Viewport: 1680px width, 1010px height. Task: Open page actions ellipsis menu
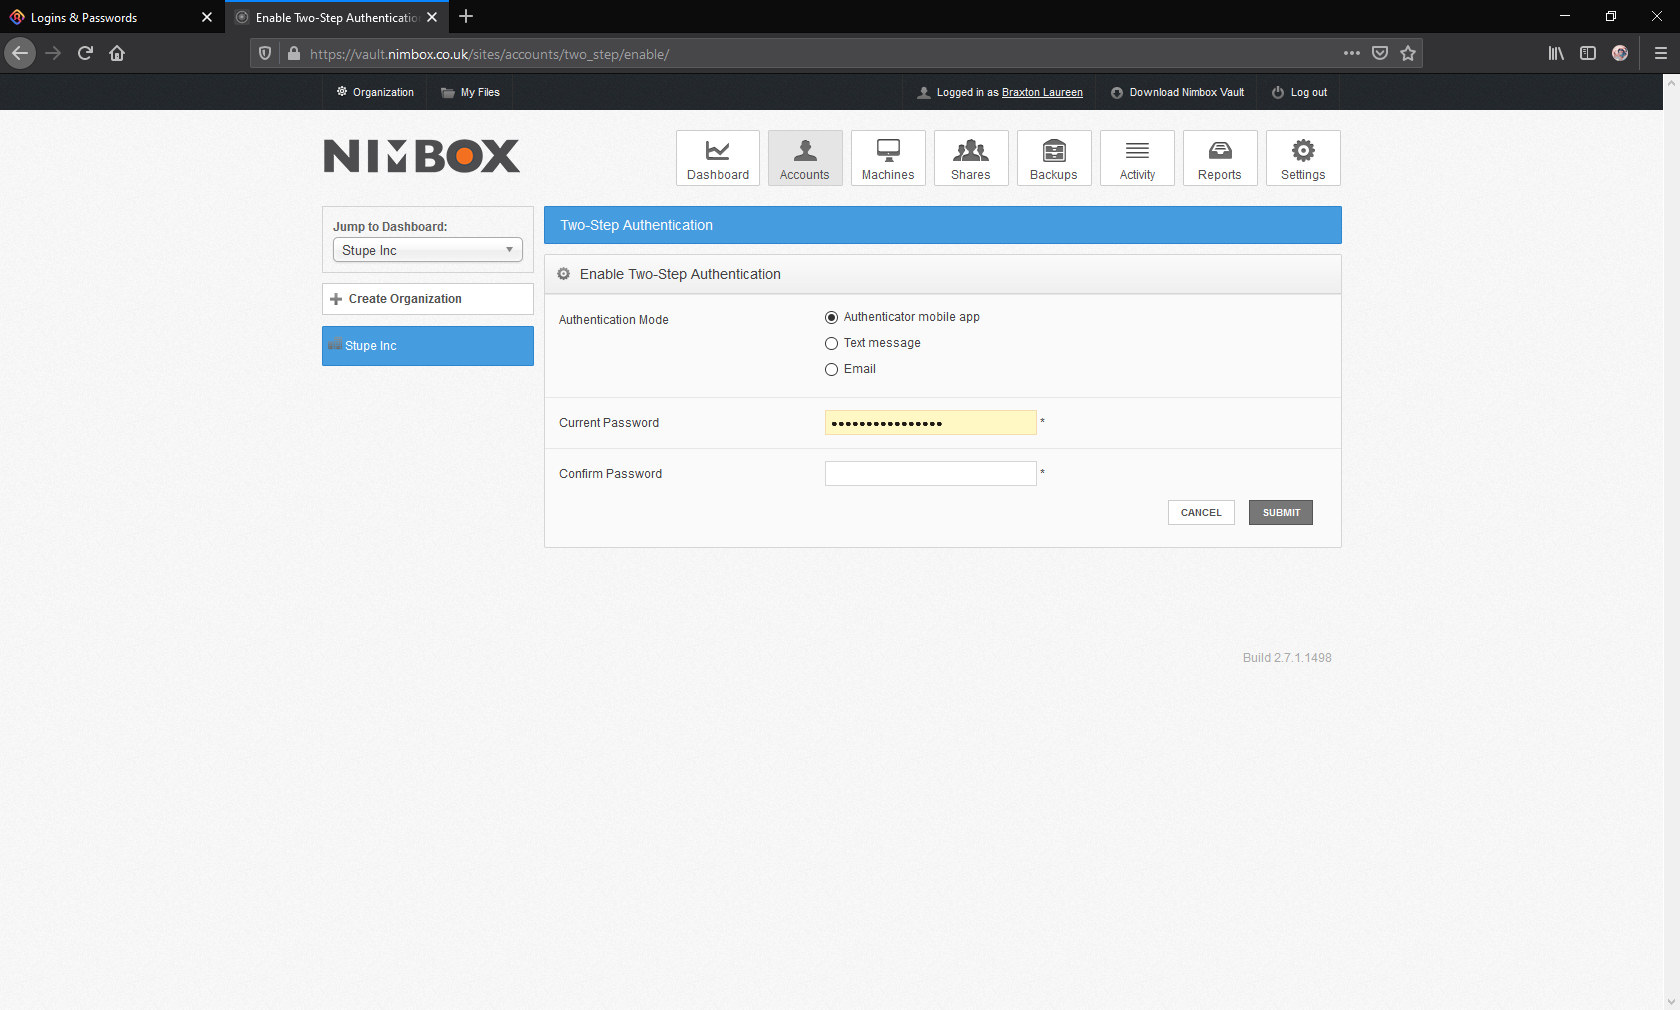point(1352,53)
